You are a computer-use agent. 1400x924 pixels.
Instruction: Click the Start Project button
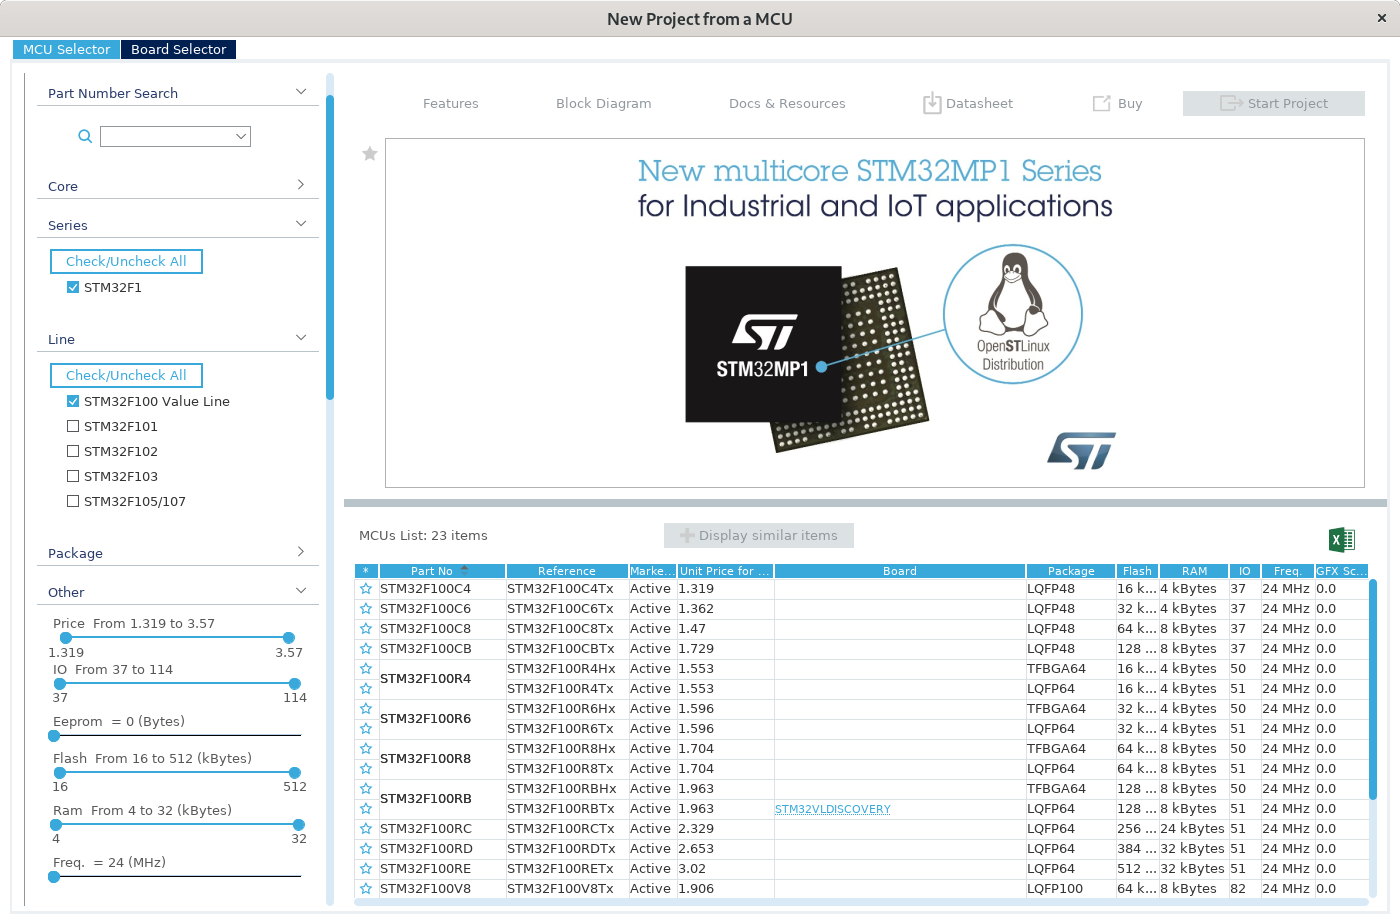click(1274, 103)
